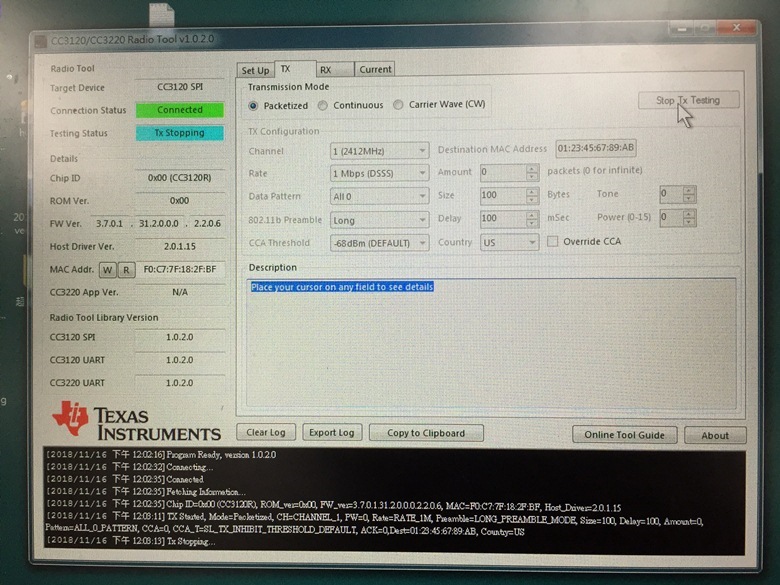Increase the Size value with up arrow
The width and height of the screenshot is (780, 585).
click(x=532, y=191)
